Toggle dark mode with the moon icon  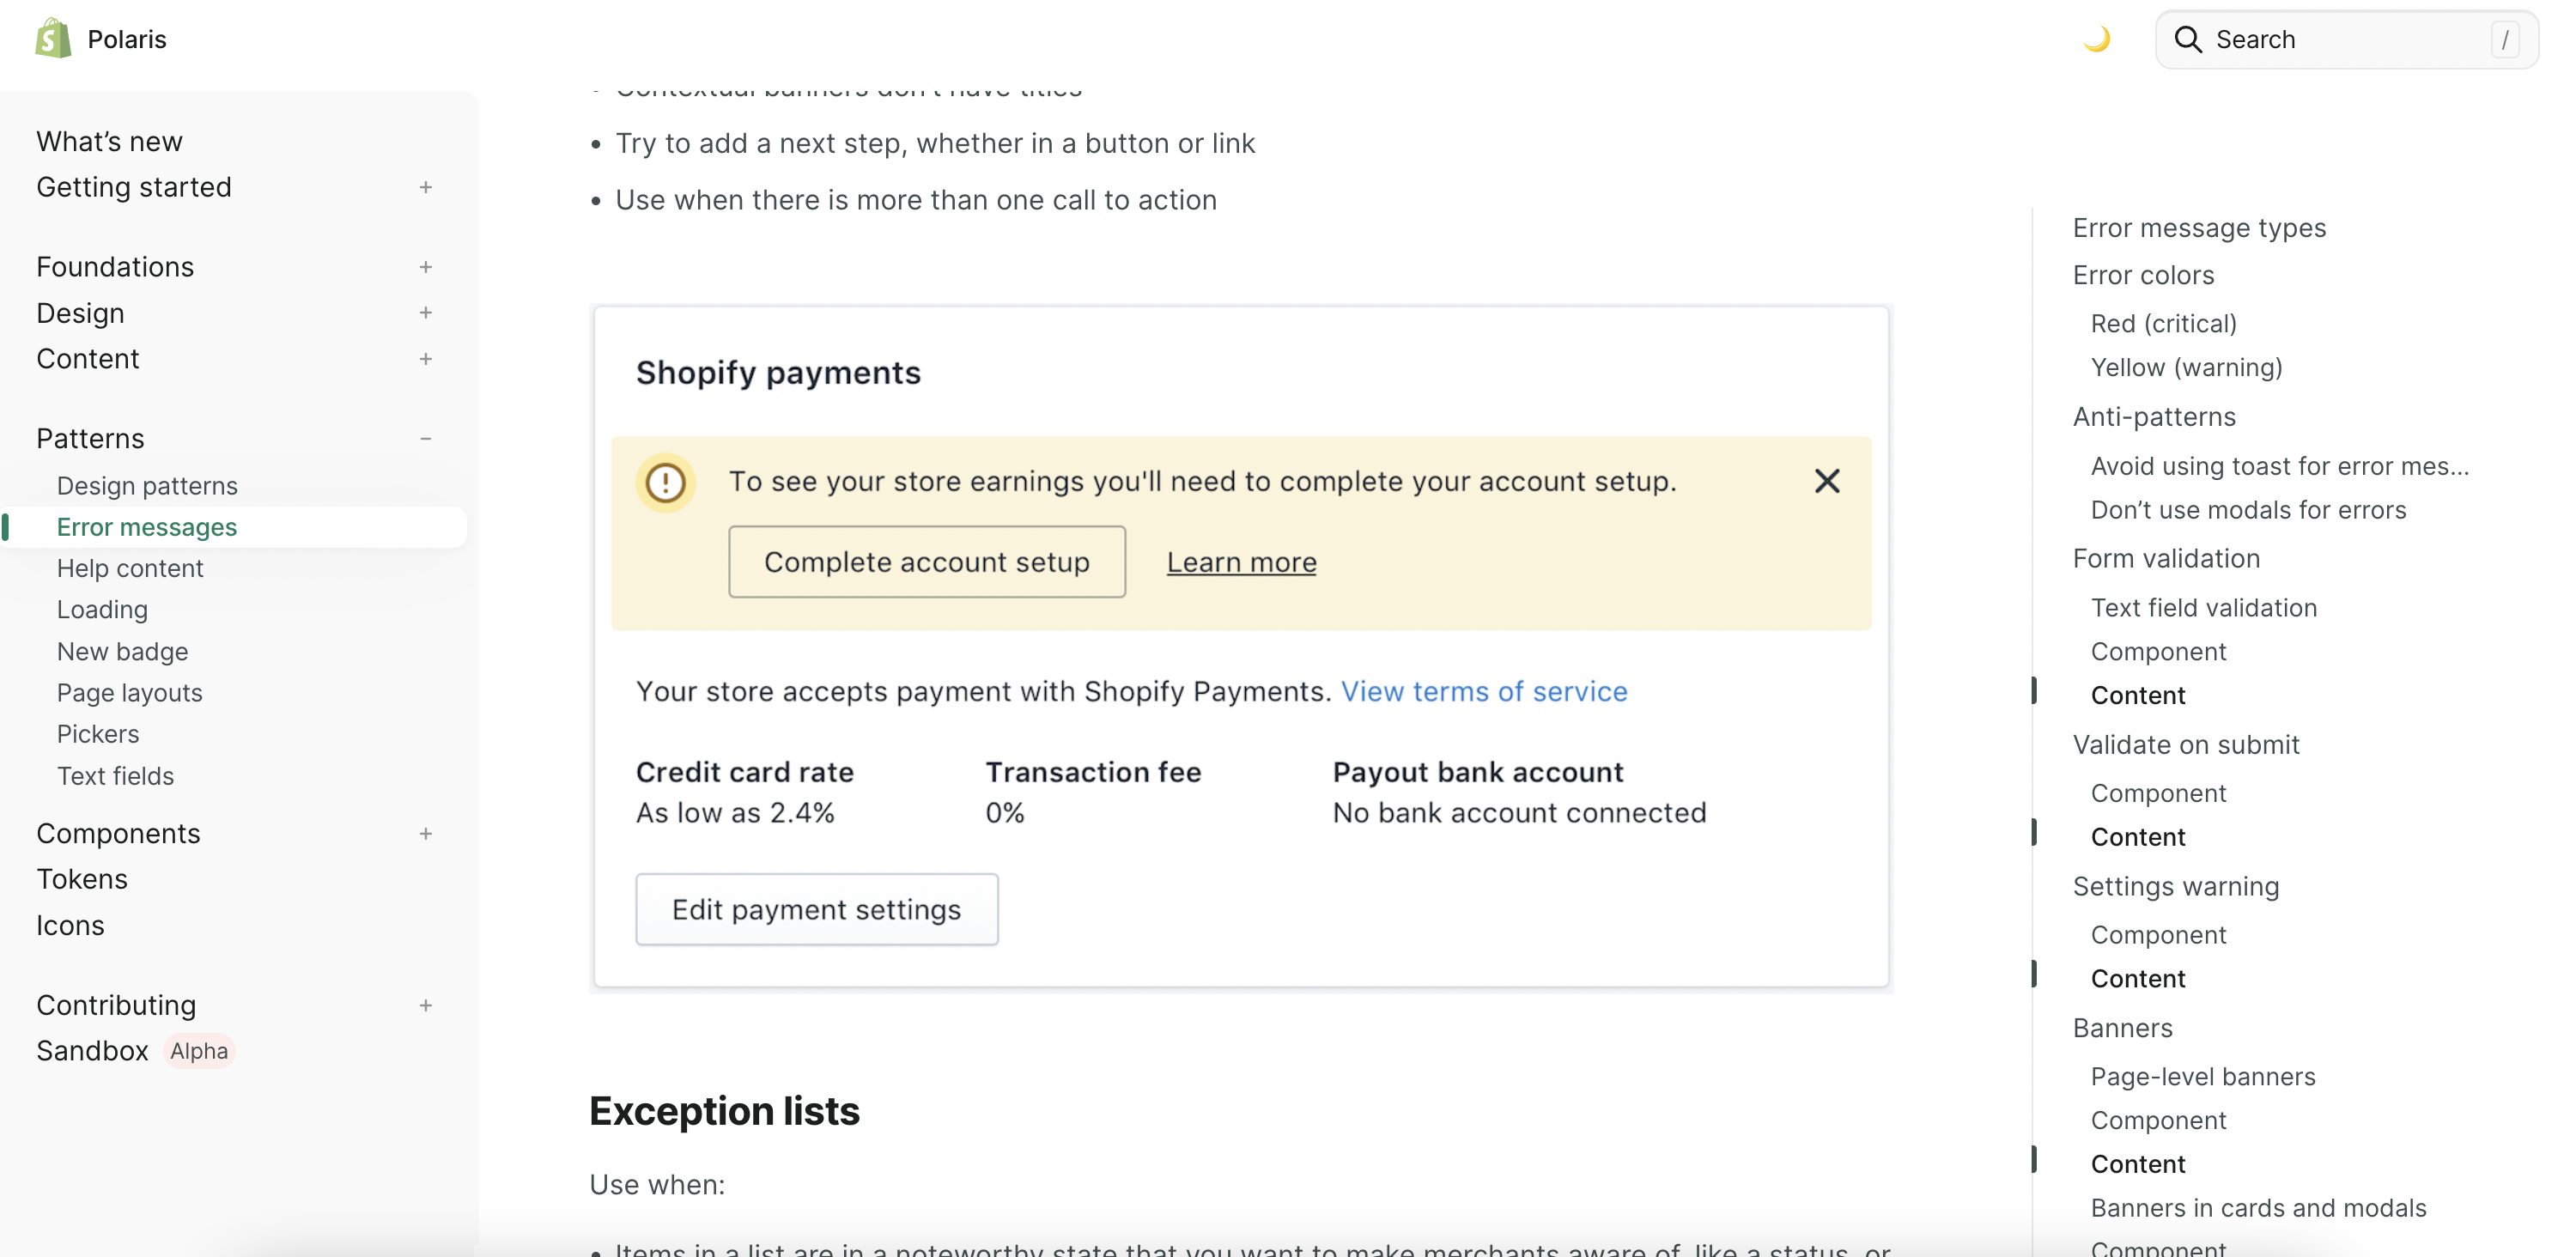(2096, 39)
